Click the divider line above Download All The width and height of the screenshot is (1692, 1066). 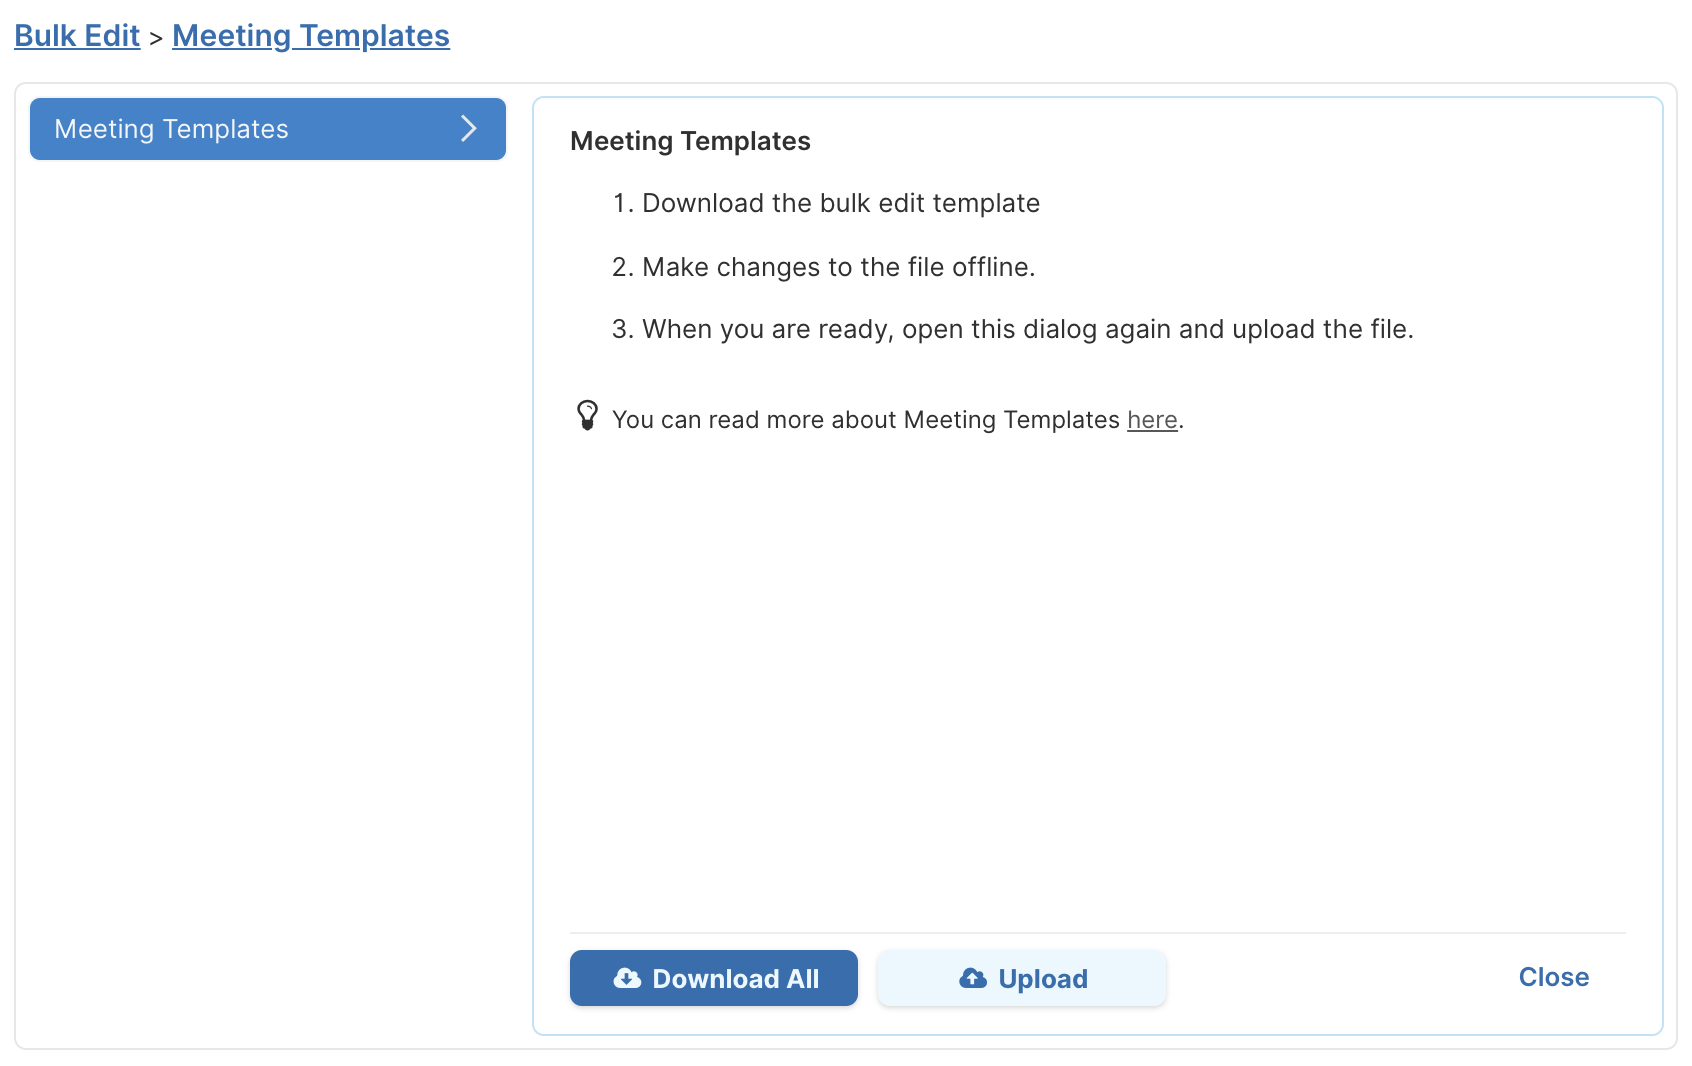click(x=1098, y=933)
